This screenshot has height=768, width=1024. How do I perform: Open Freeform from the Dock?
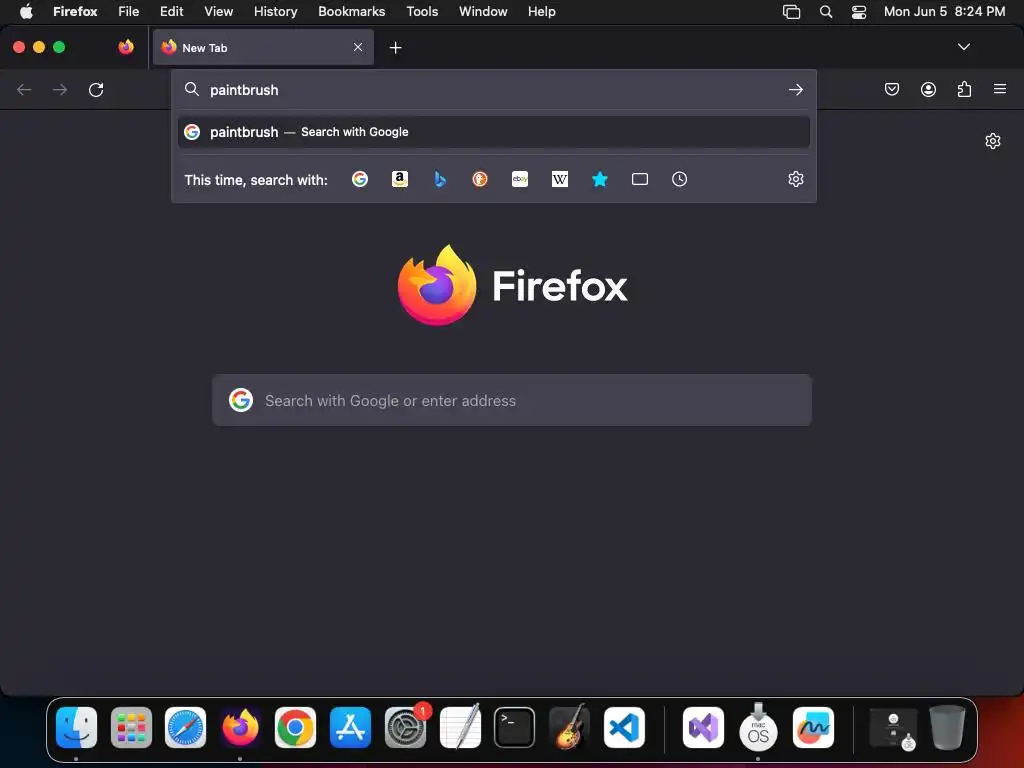tap(813, 728)
